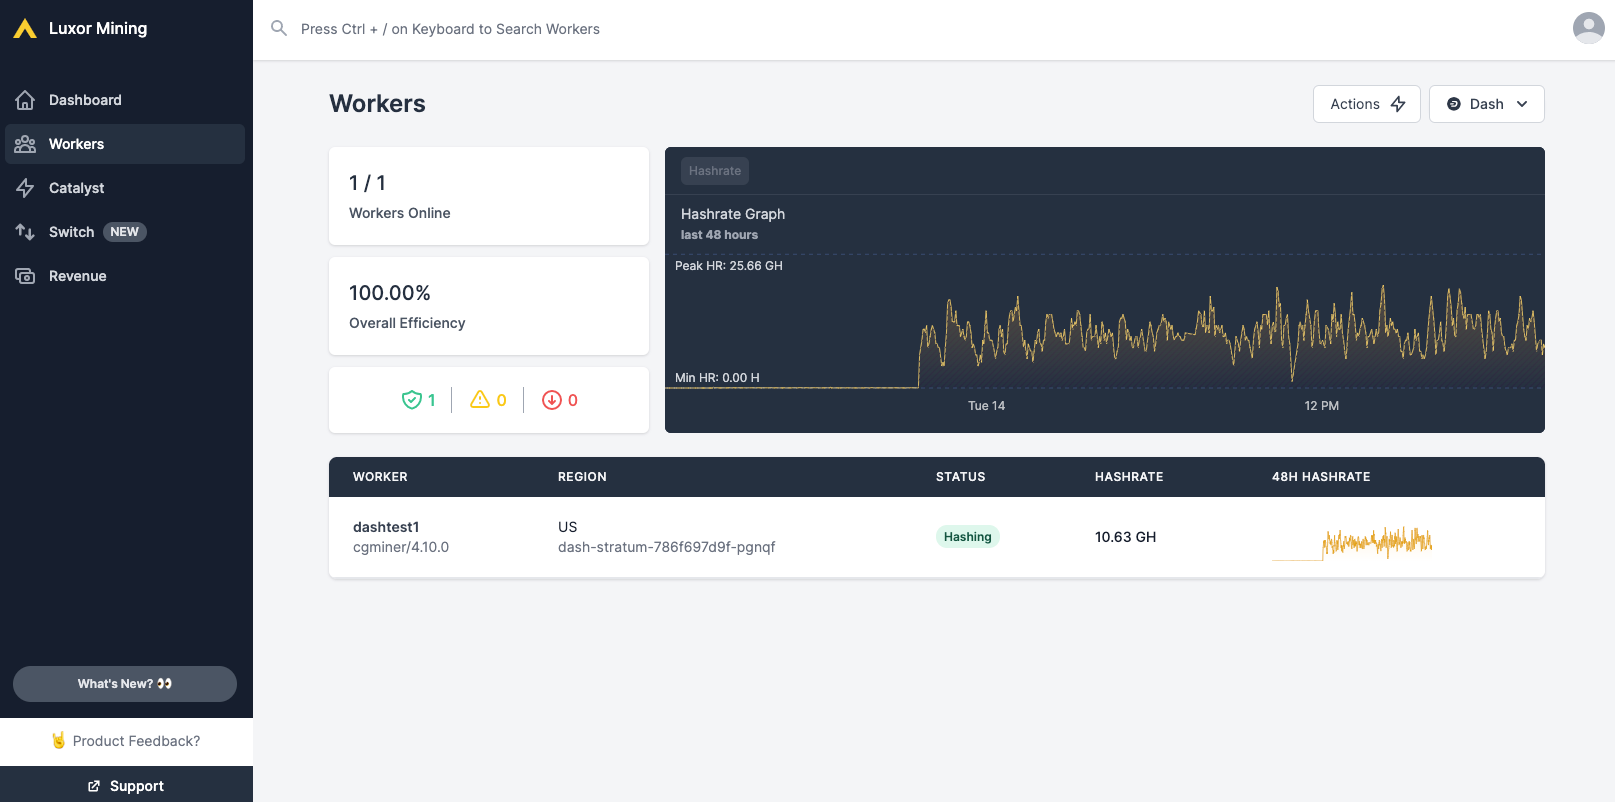Open the dashtest1 worker row
Image resolution: width=1615 pixels, height=802 pixels.
(x=937, y=537)
